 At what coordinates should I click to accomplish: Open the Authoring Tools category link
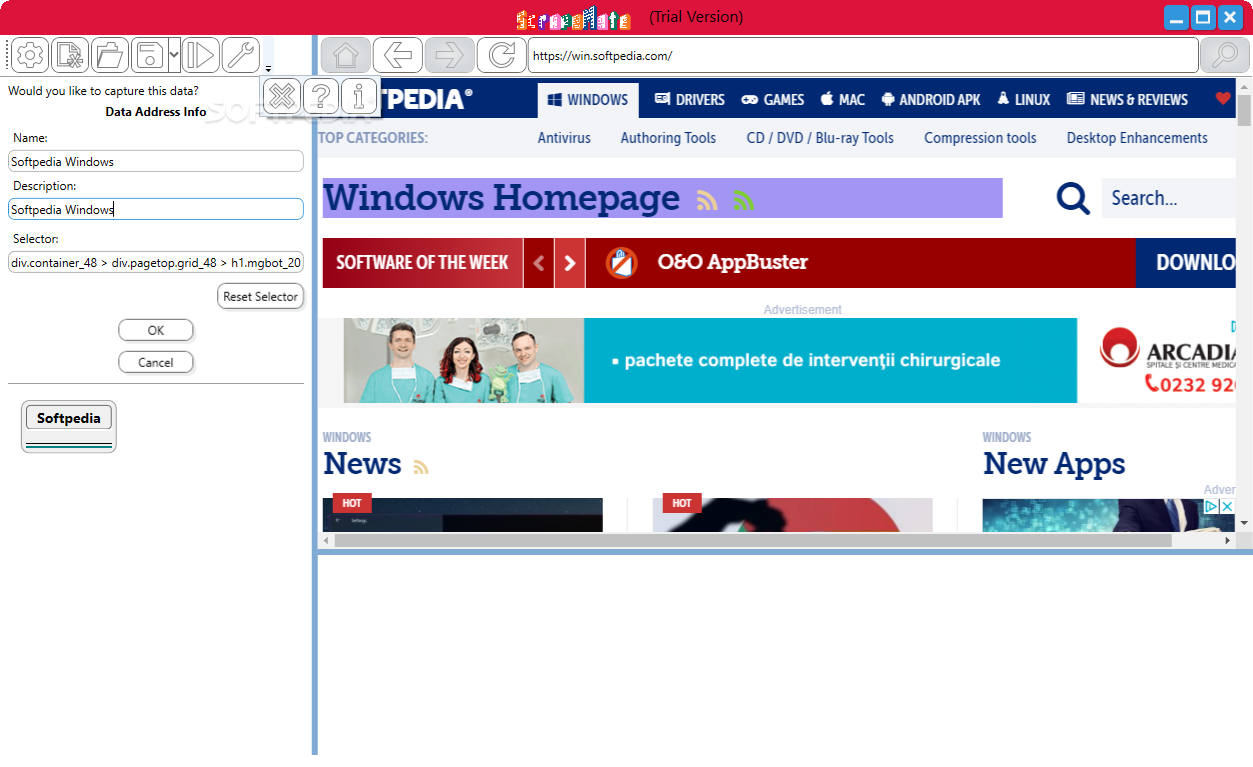coord(668,138)
